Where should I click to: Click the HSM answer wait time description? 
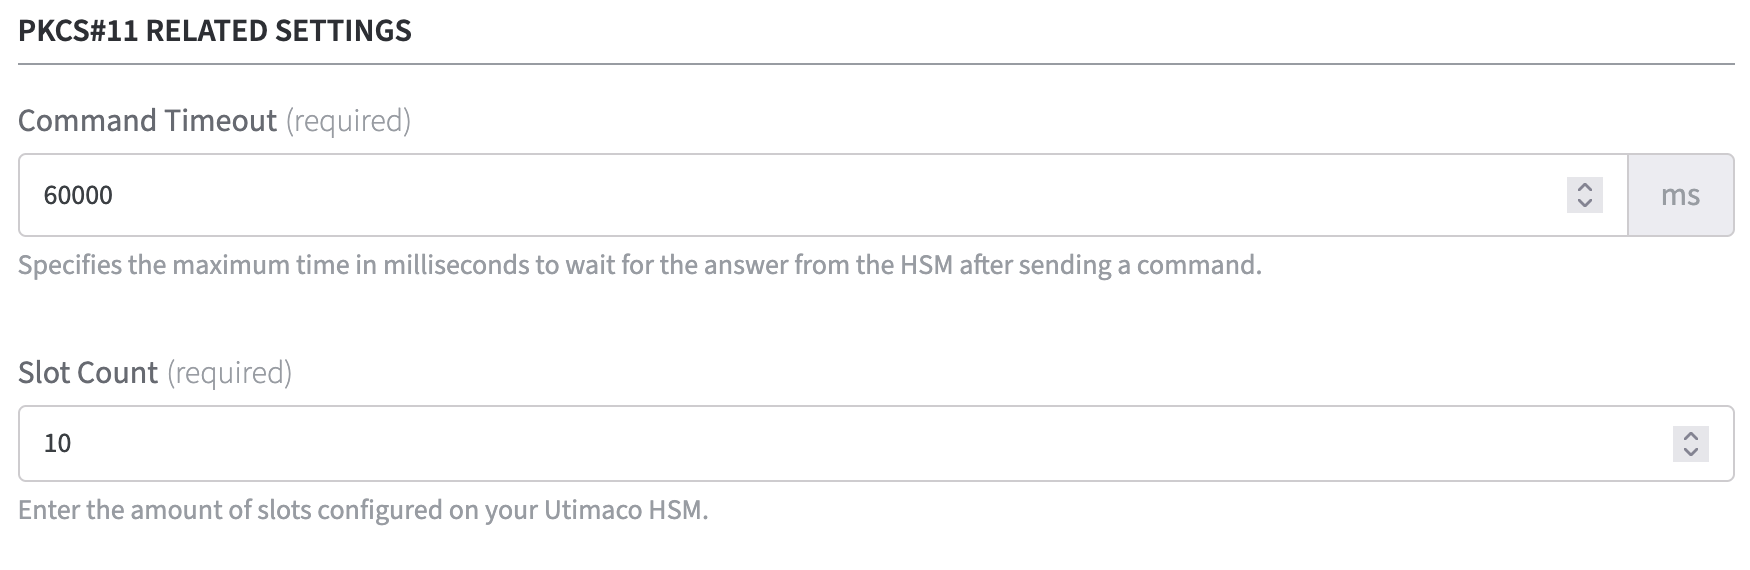click(x=640, y=265)
